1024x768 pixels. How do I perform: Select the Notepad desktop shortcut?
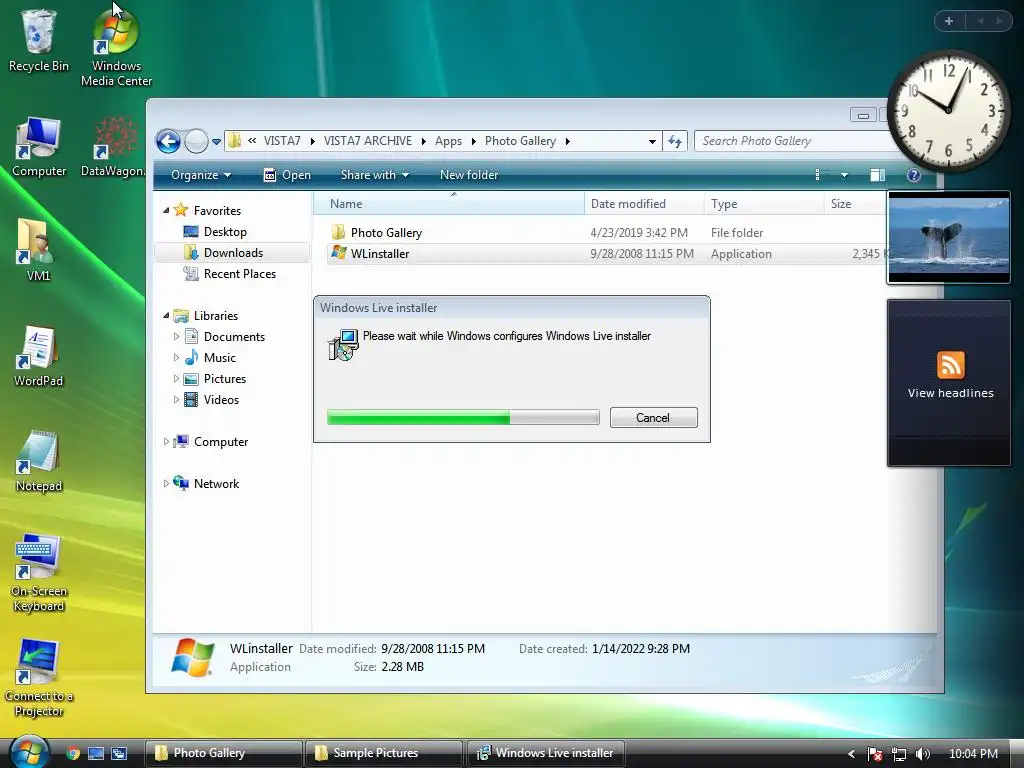coord(39,462)
